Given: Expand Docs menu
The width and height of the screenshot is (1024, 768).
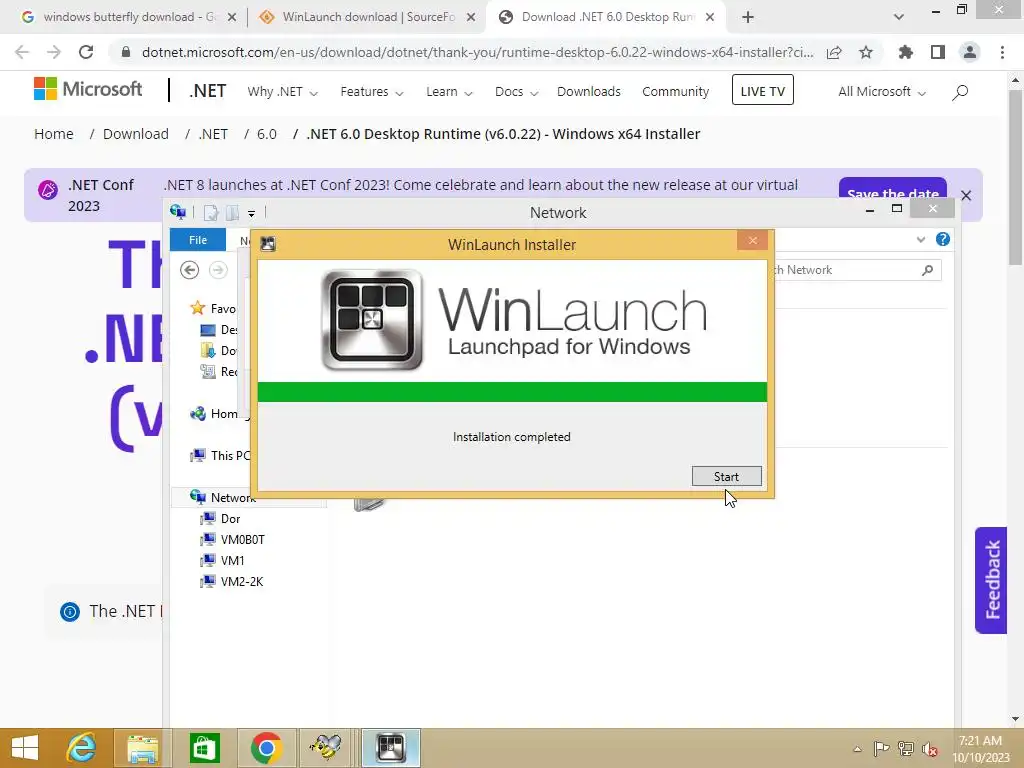Looking at the screenshot, I should [x=516, y=91].
